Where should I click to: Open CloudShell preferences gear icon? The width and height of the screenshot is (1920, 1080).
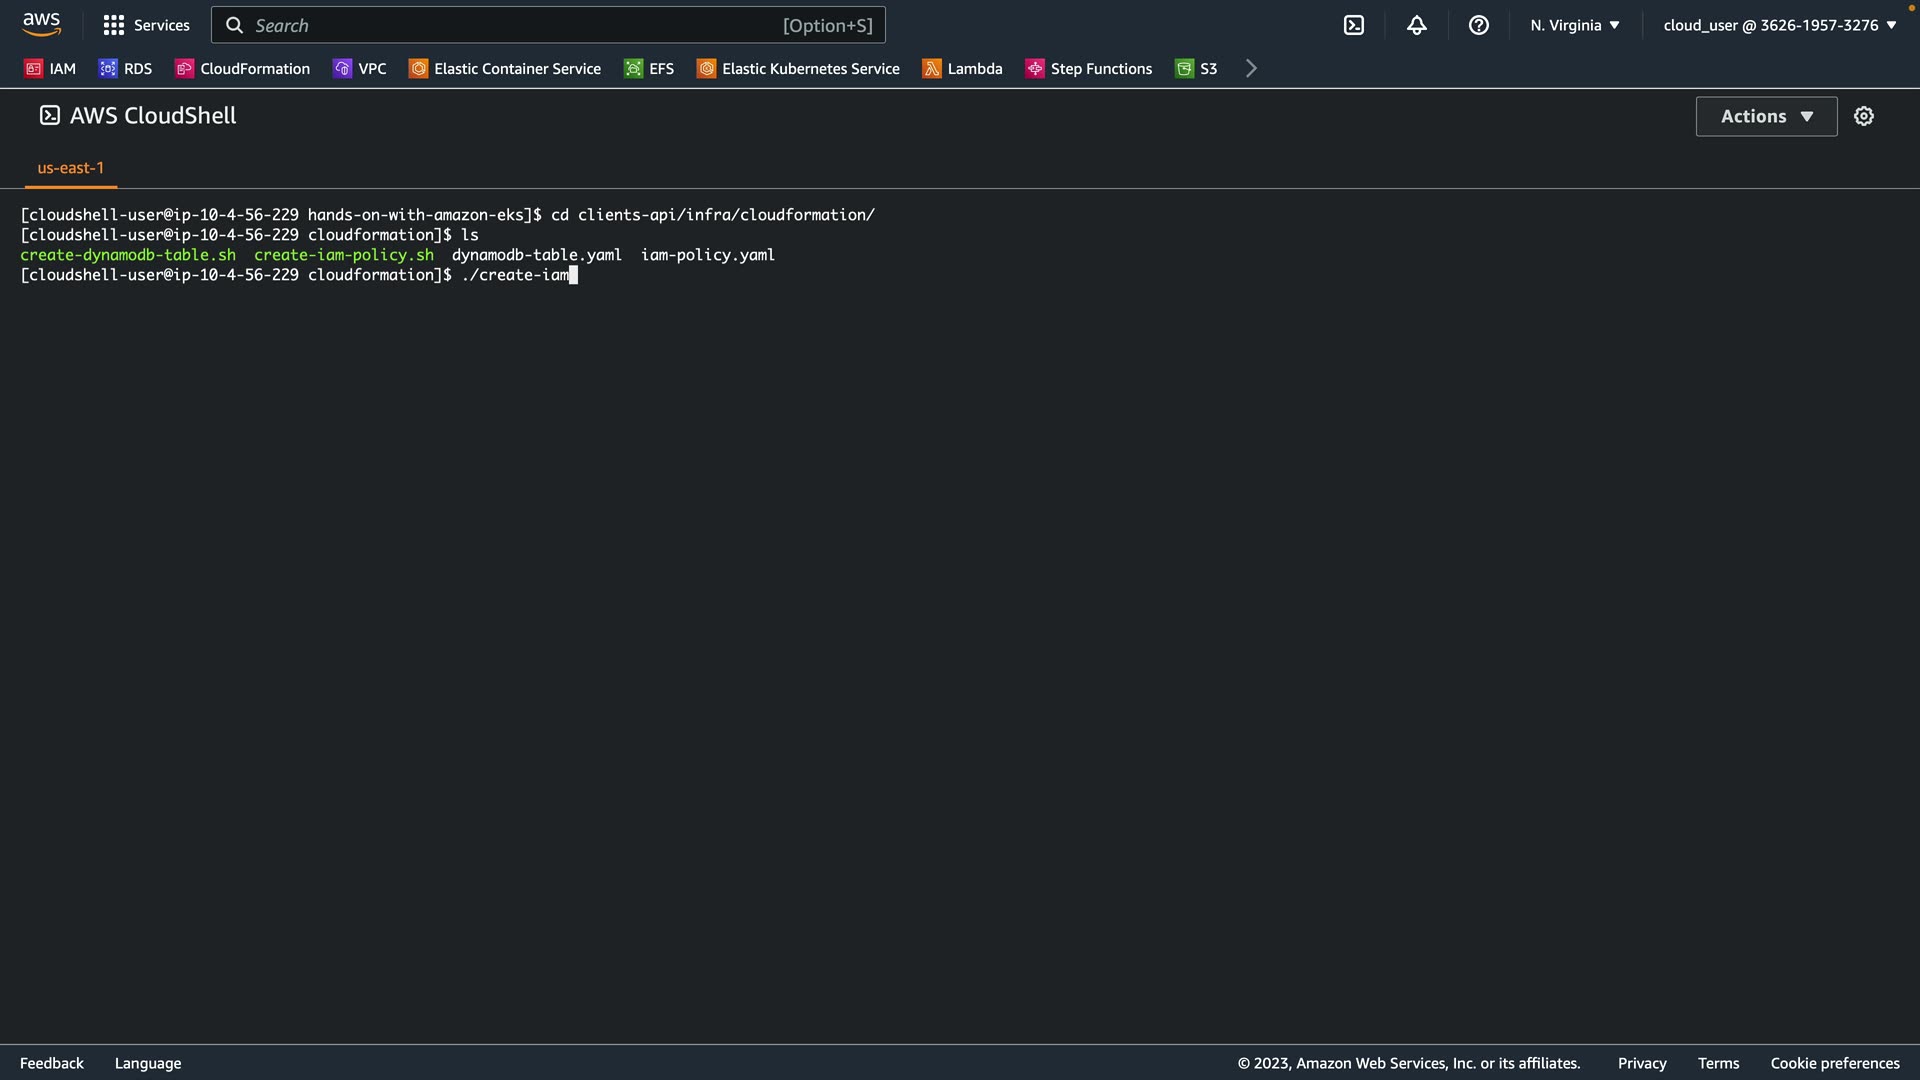(x=1863, y=116)
